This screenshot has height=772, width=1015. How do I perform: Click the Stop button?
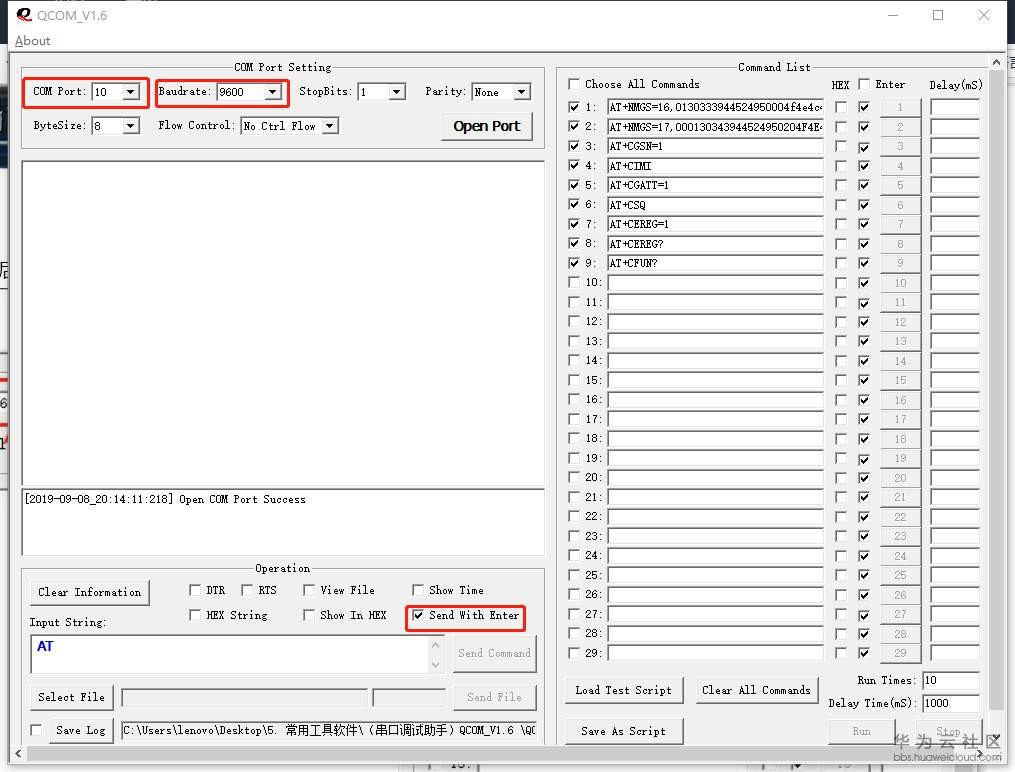pyautogui.click(x=948, y=731)
